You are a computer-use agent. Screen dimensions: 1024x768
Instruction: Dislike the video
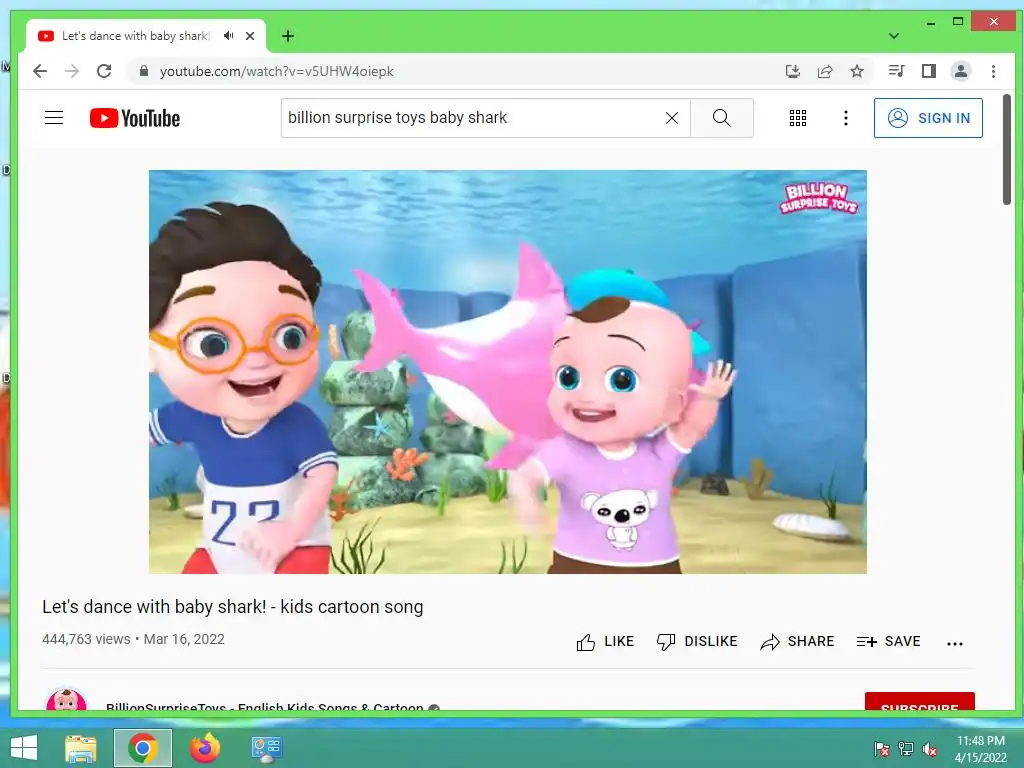click(697, 642)
